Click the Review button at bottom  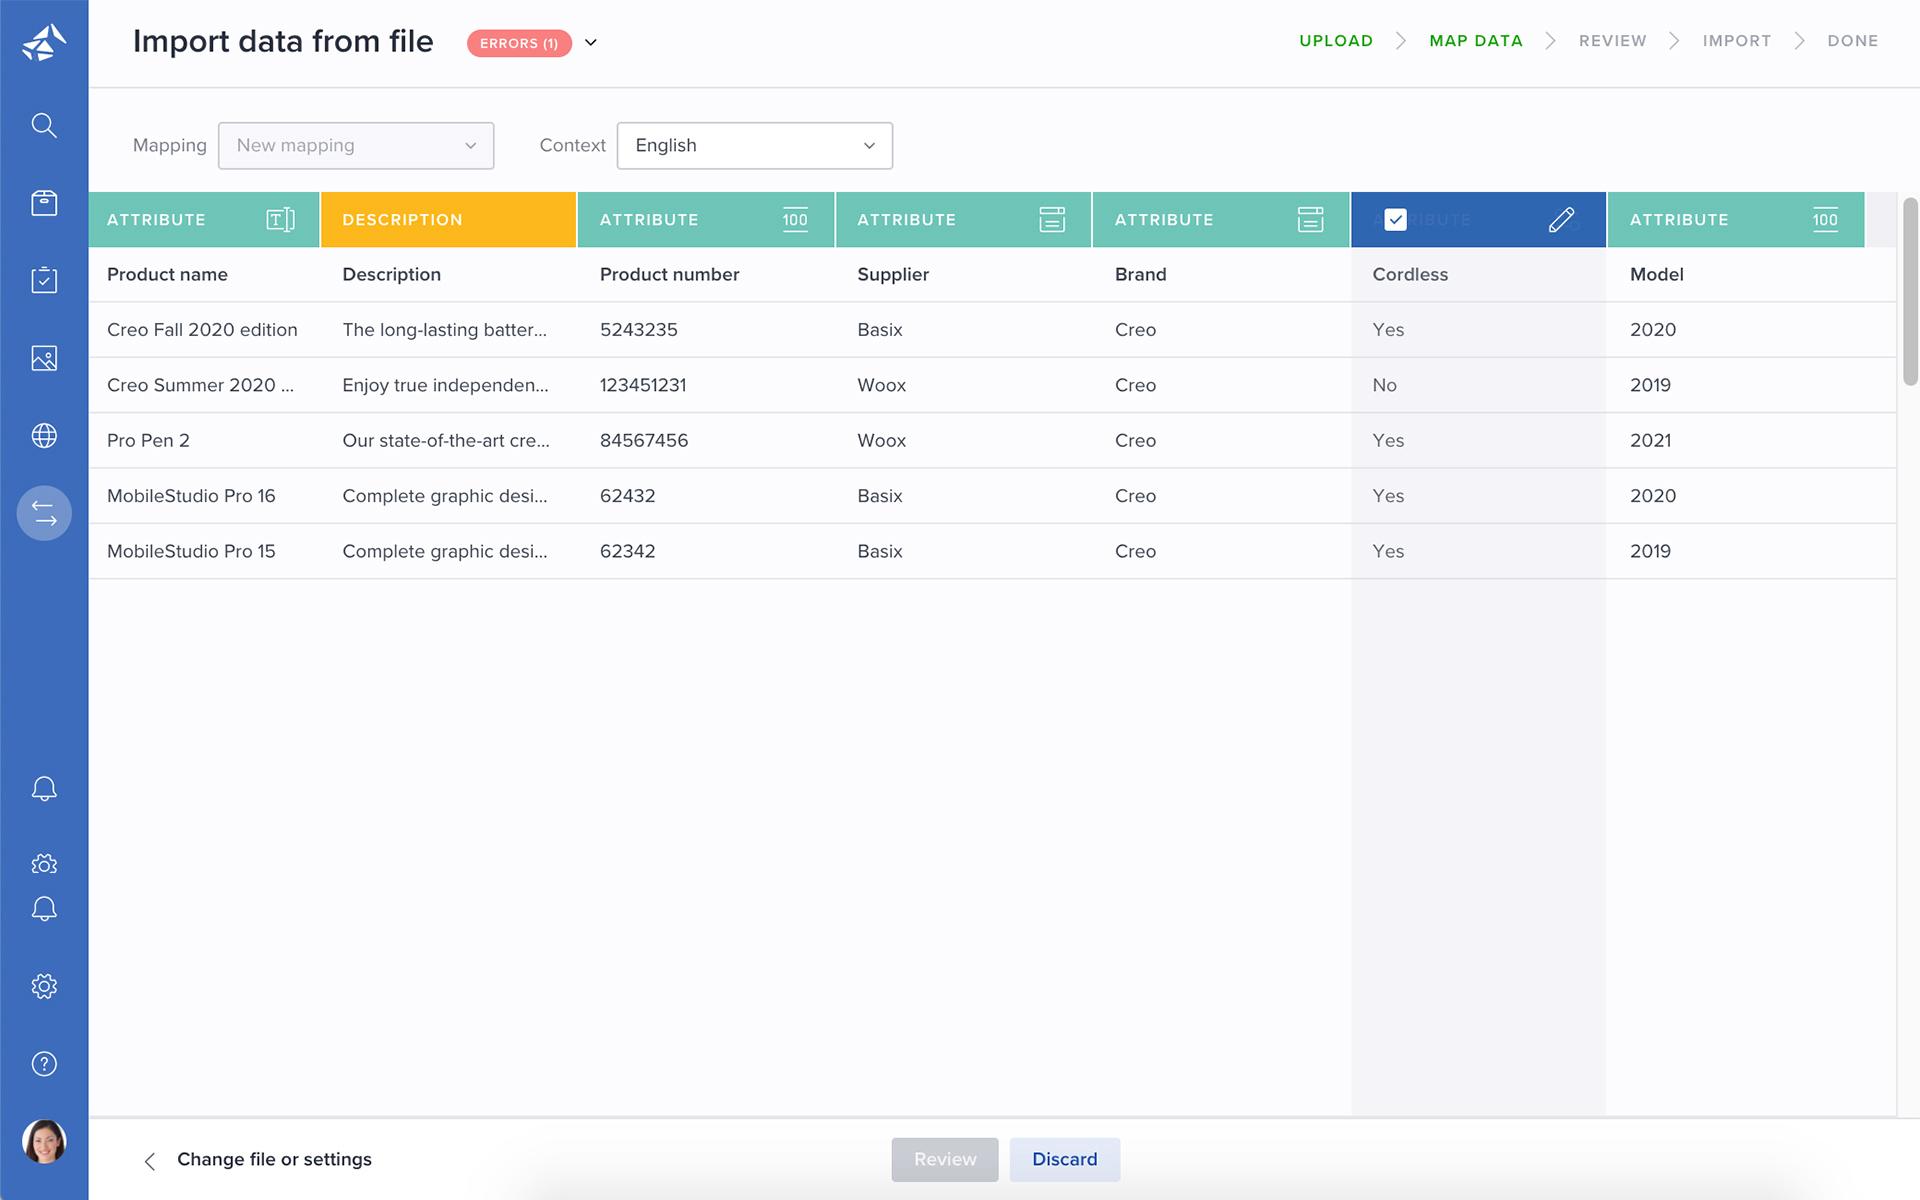[944, 1159]
